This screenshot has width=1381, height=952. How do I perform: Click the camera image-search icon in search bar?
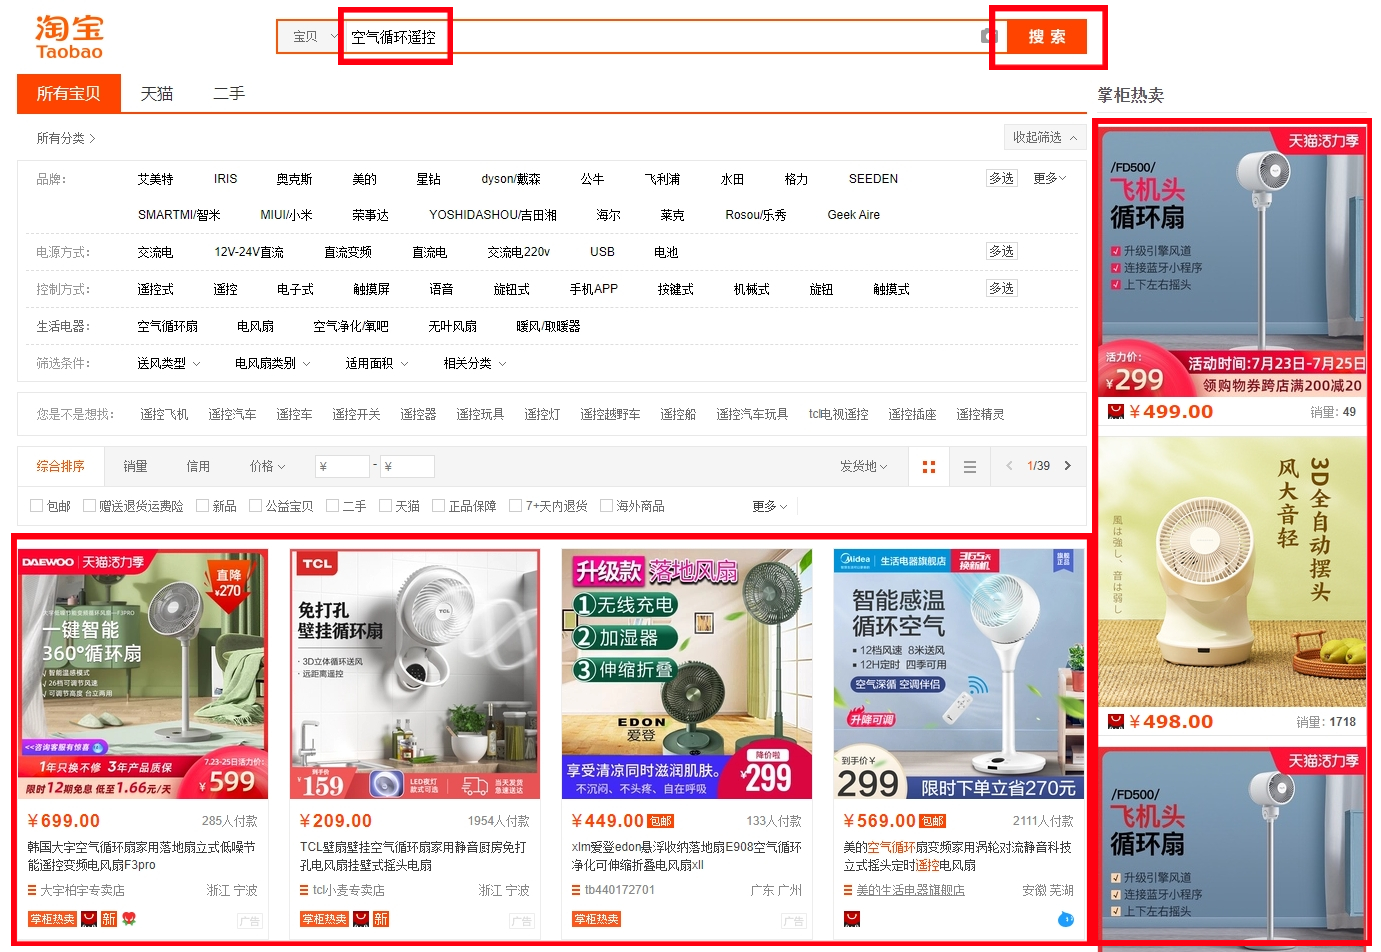pos(989,37)
